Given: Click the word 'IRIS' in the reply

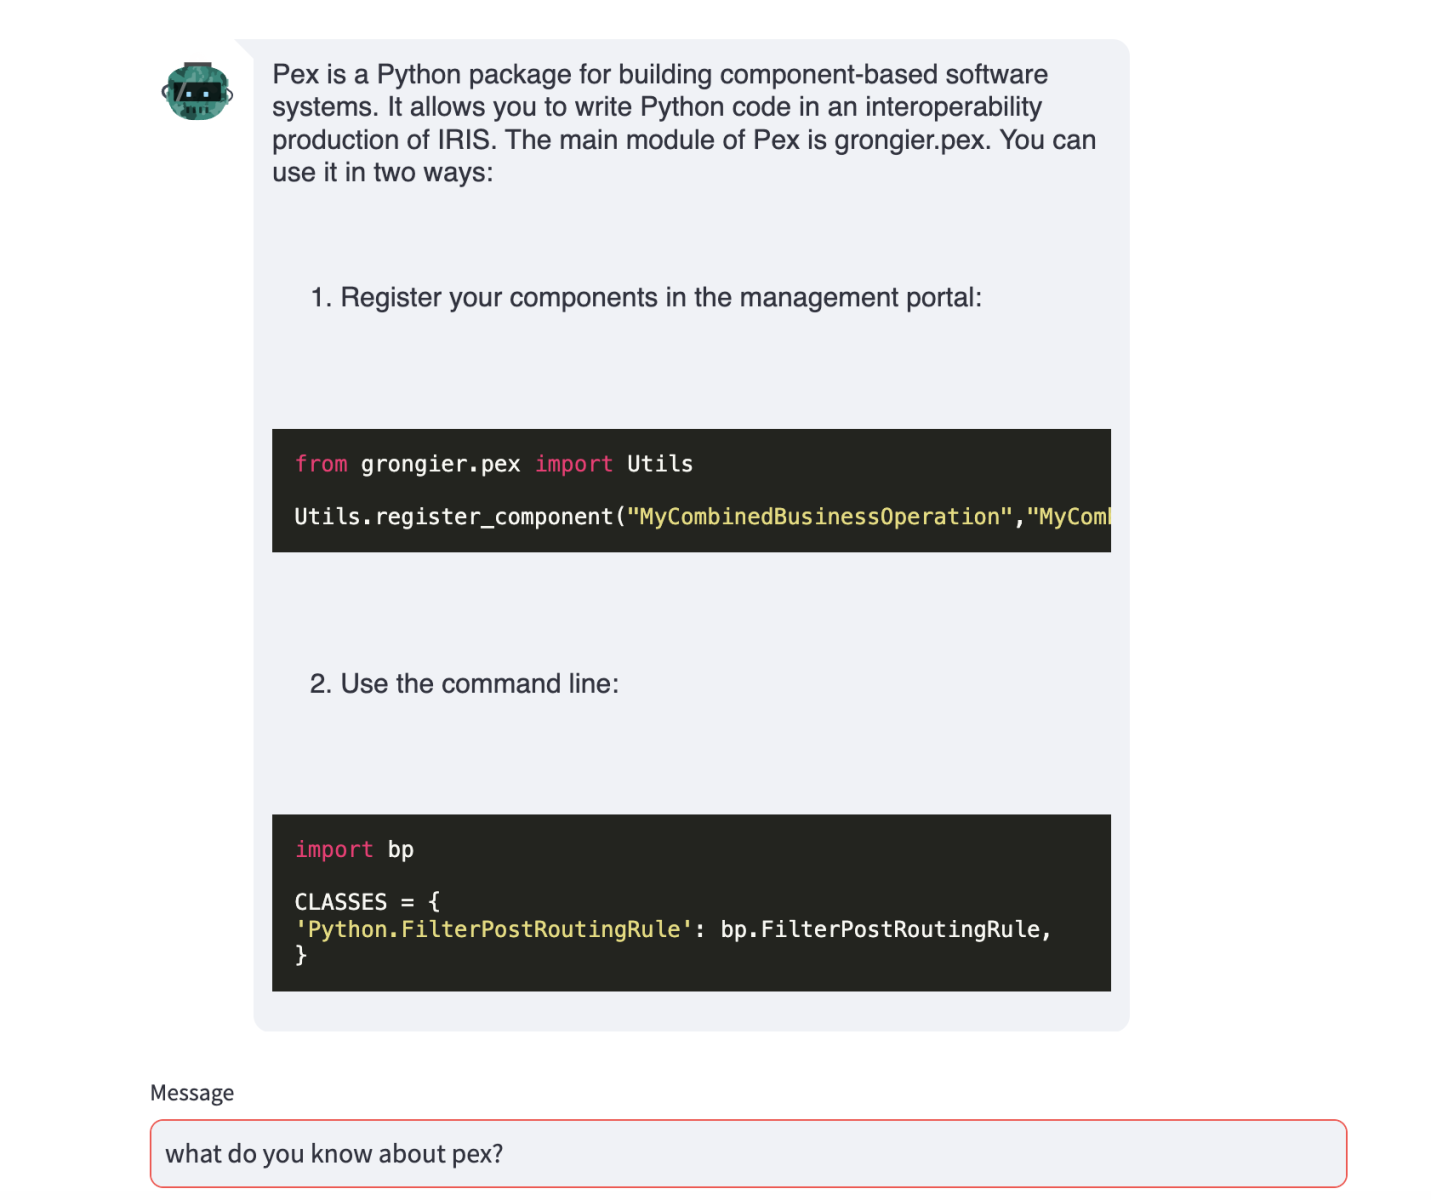Looking at the screenshot, I should coord(464,140).
